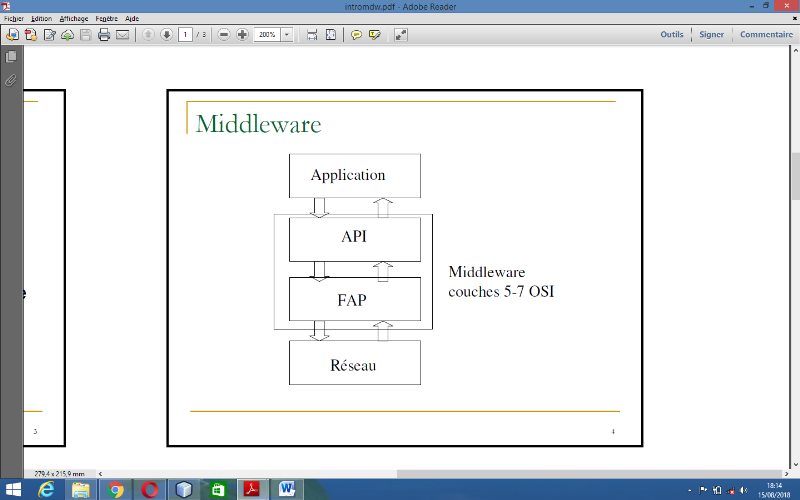800x500 pixels.
Task: Open the zoom percentage dropdown arrow
Action: (x=287, y=35)
